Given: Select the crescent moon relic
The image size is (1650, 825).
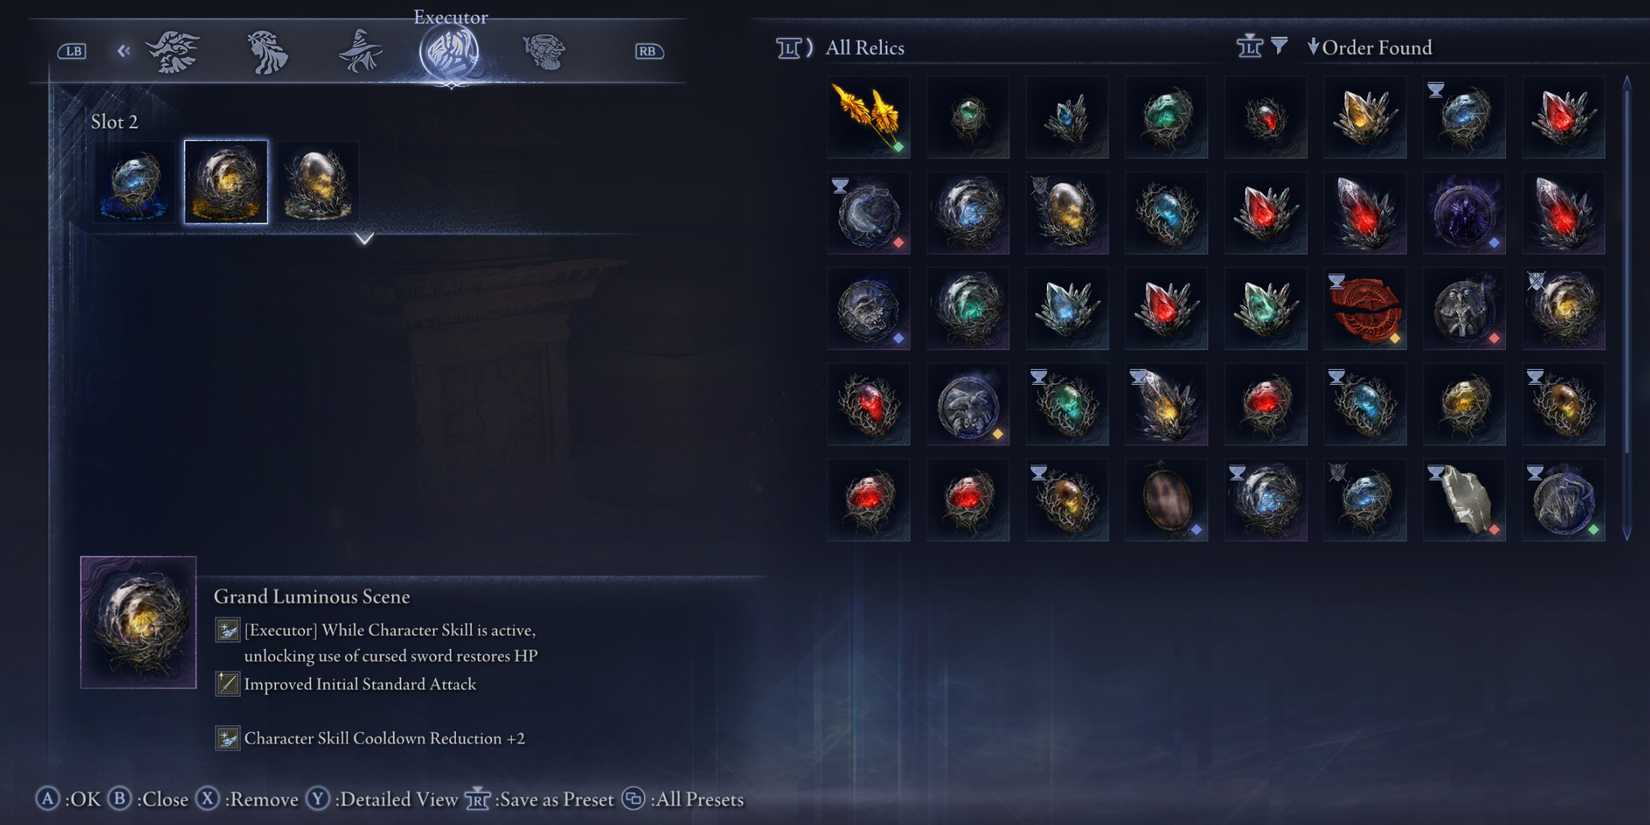Looking at the screenshot, I should (868, 213).
